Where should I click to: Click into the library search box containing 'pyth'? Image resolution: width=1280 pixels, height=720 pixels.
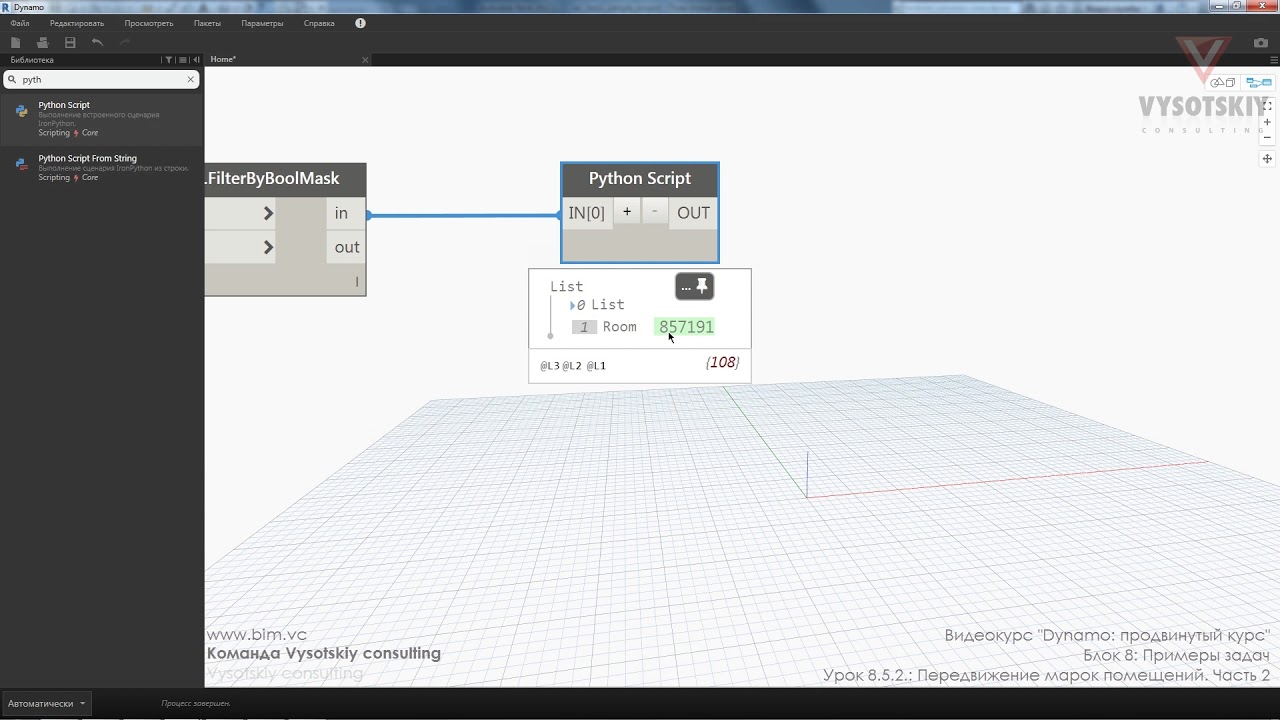pyautogui.click(x=101, y=79)
